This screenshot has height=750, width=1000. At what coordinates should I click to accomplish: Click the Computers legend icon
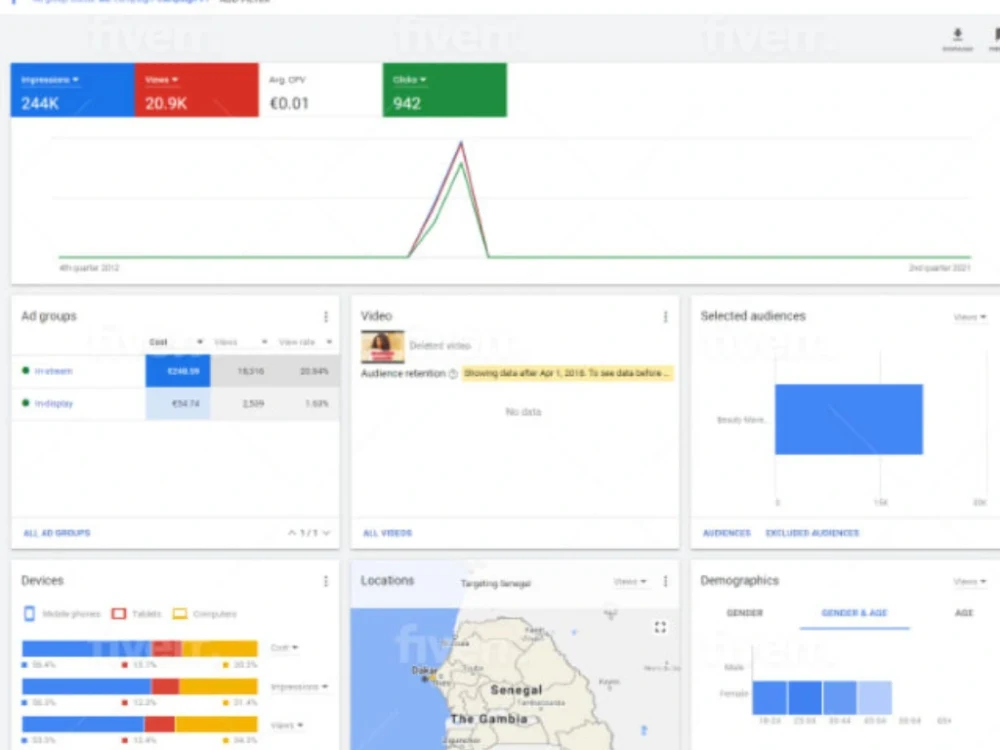click(x=180, y=614)
